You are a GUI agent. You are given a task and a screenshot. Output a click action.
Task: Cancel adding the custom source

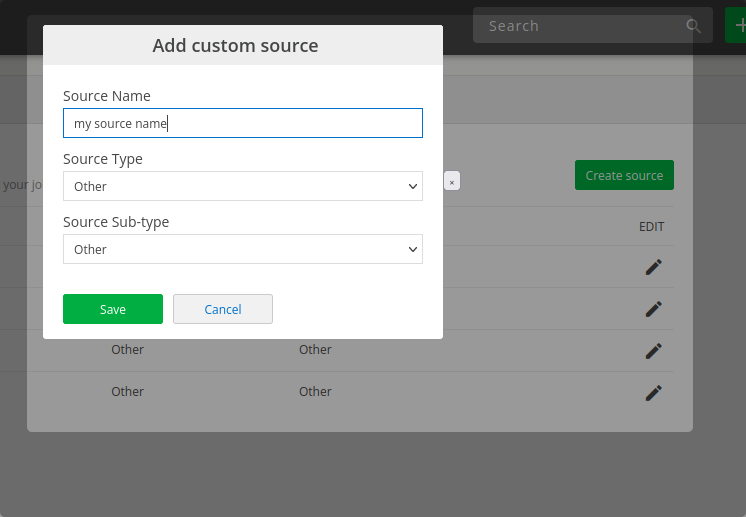tap(223, 309)
